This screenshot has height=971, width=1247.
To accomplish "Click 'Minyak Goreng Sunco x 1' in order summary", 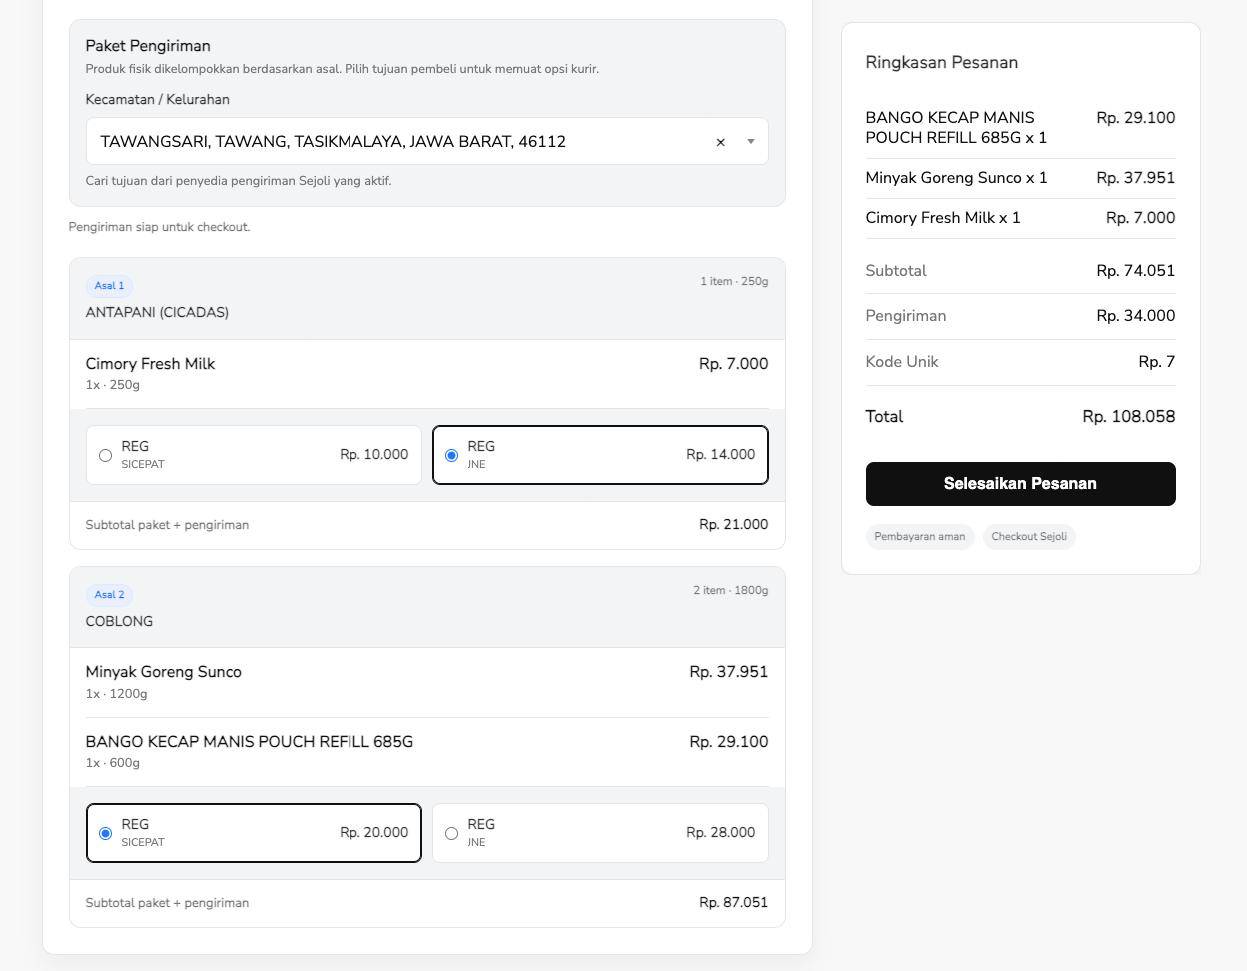I will [956, 178].
